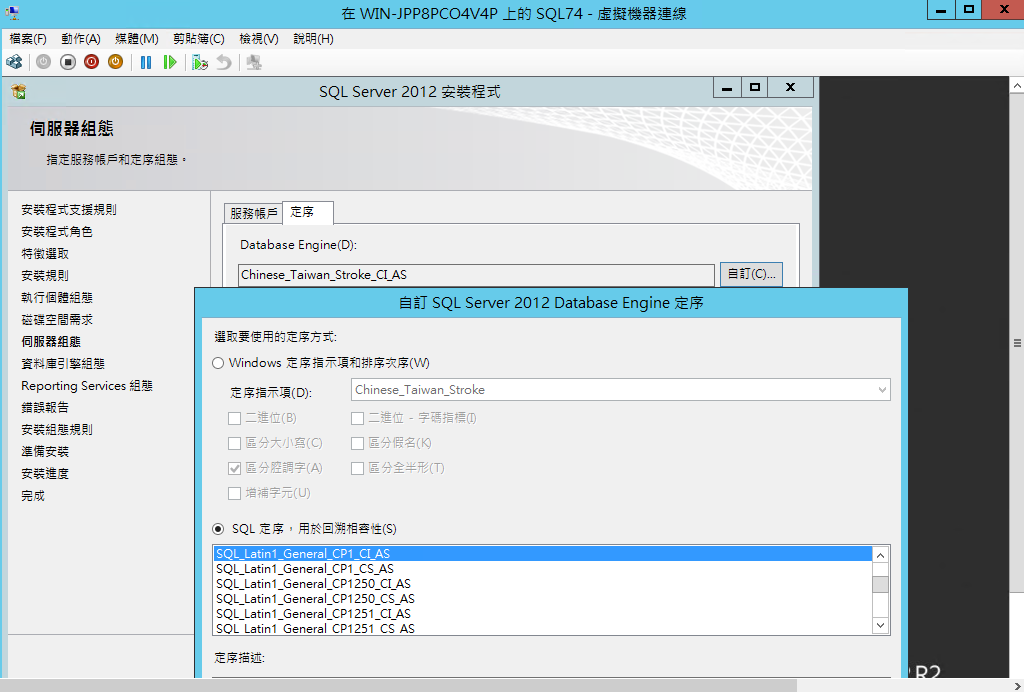Click 特徵選取 in the setup steps
This screenshot has width=1024, height=692.
[x=45, y=254]
